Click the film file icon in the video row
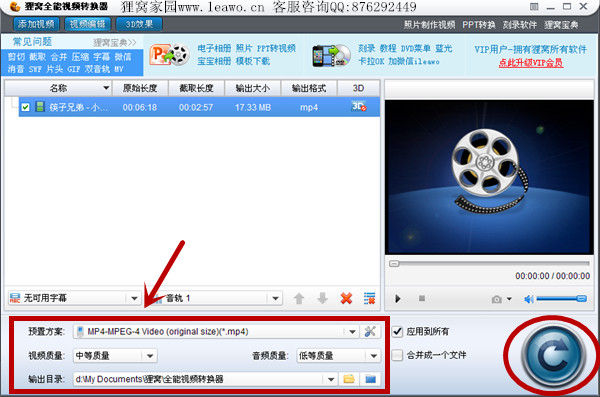This screenshot has height=397, width=600. [40, 107]
